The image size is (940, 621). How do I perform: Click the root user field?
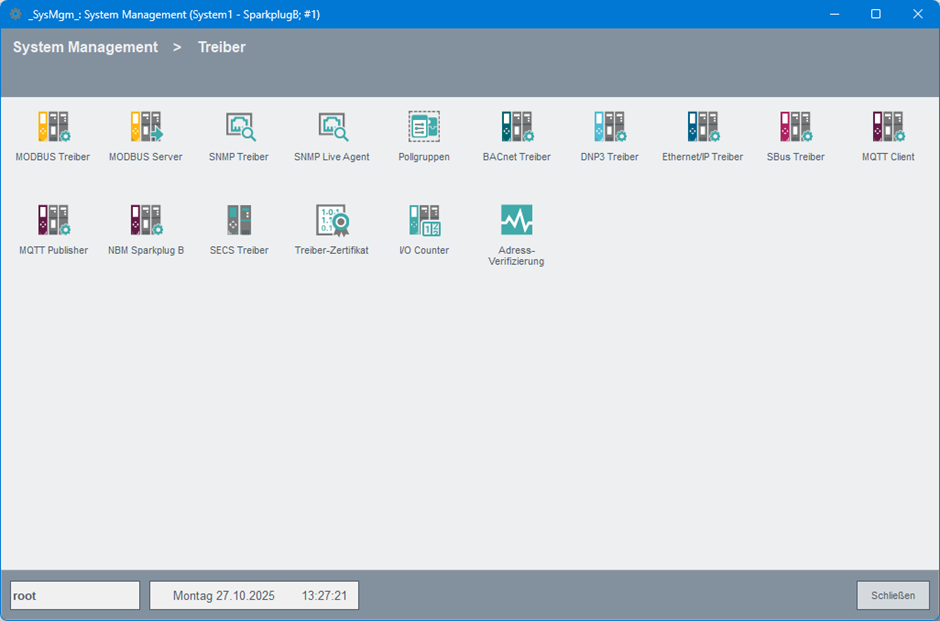click(x=75, y=595)
